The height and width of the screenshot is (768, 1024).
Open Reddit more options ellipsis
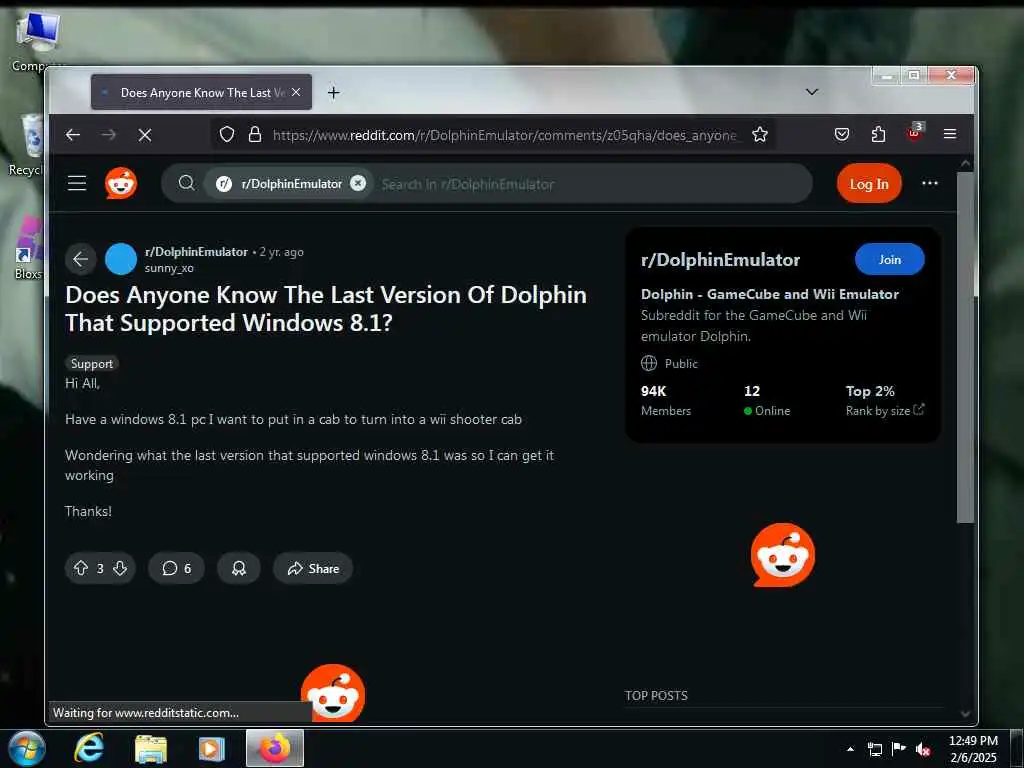click(x=930, y=184)
